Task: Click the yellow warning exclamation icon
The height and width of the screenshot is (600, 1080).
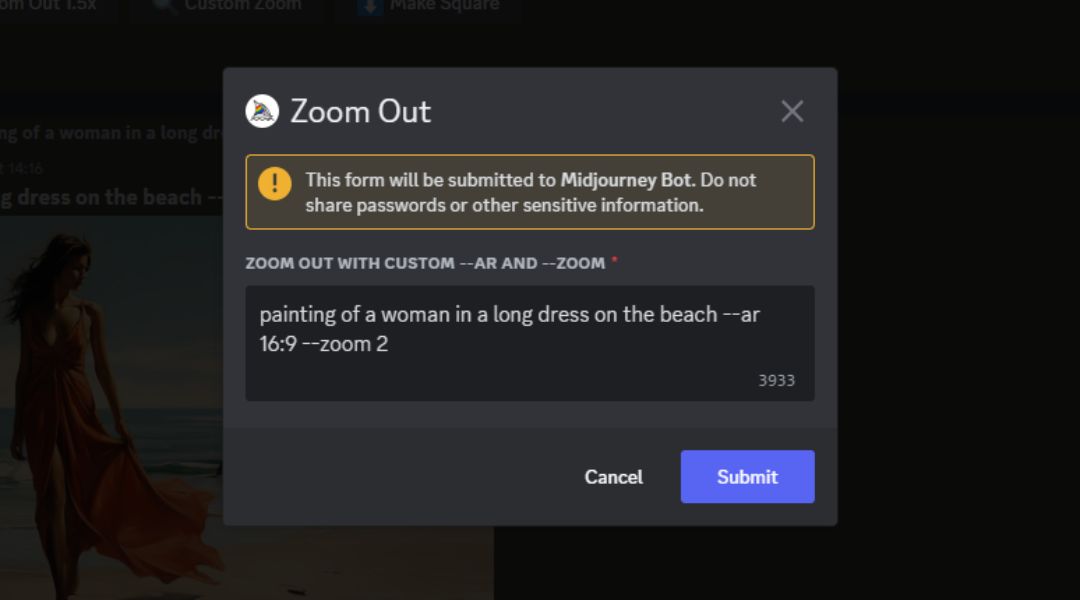Action: [277, 183]
